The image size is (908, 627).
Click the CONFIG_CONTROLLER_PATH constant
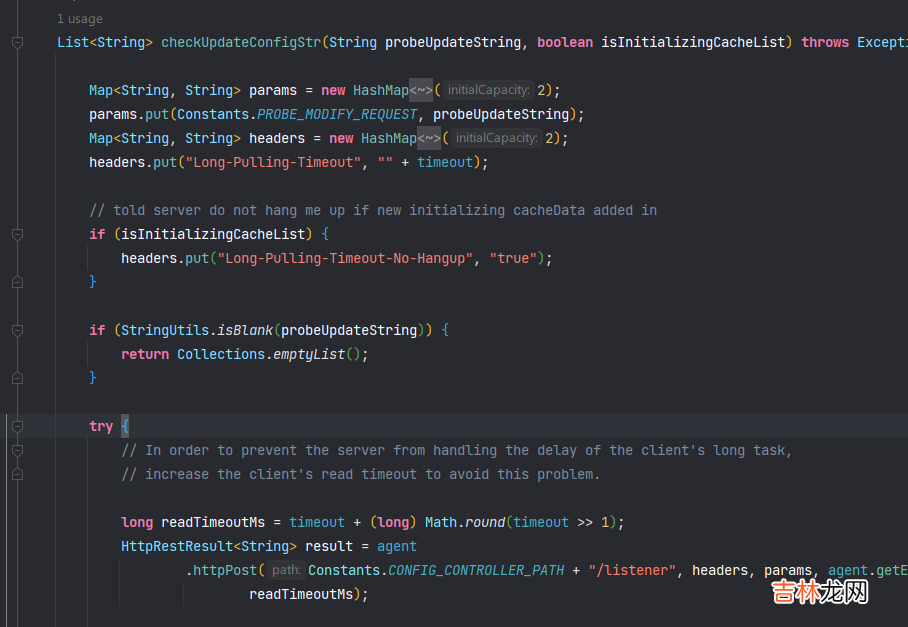(x=476, y=570)
